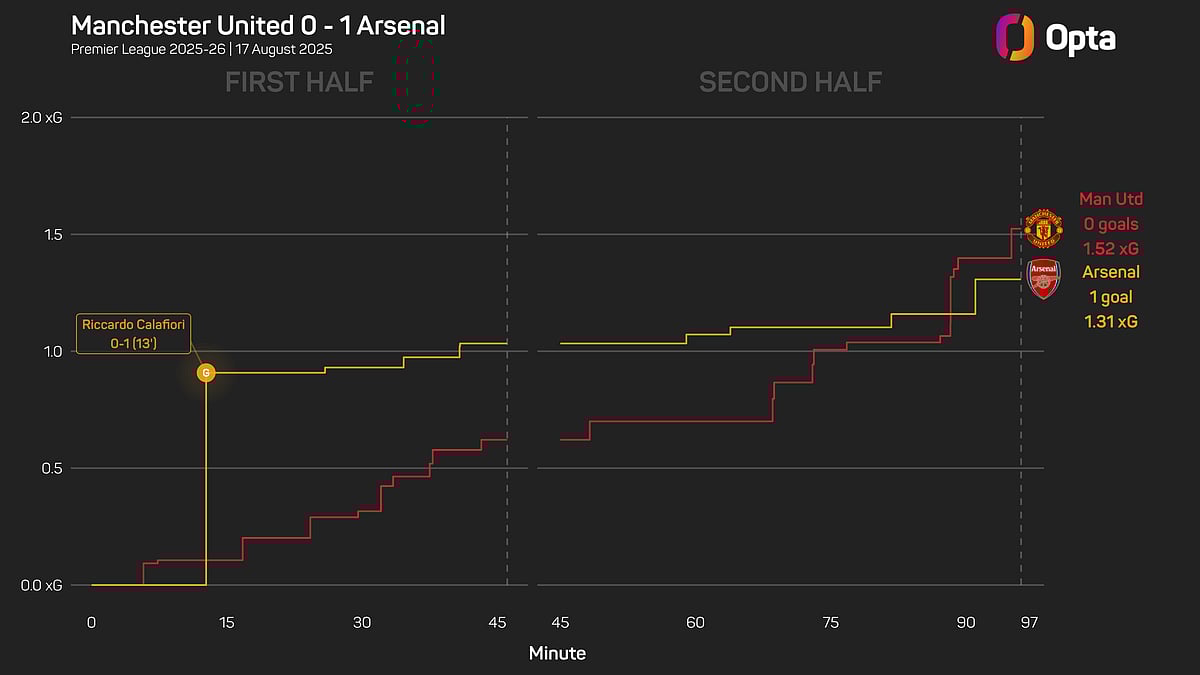Click the match title Manchester United 0 - 1 Arsenal
Viewport: 1200px width, 675px height.
click(x=259, y=25)
